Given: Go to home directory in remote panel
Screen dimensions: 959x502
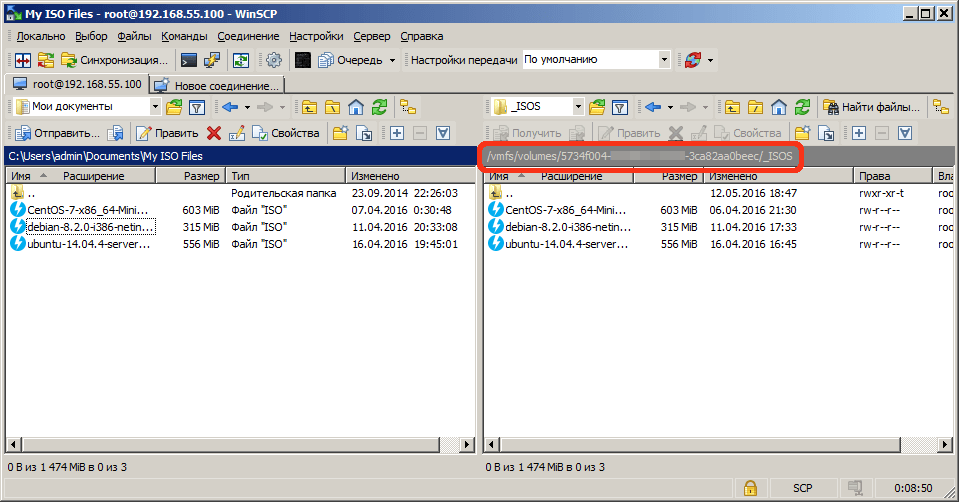Looking at the screenshot, I should 779,107.
